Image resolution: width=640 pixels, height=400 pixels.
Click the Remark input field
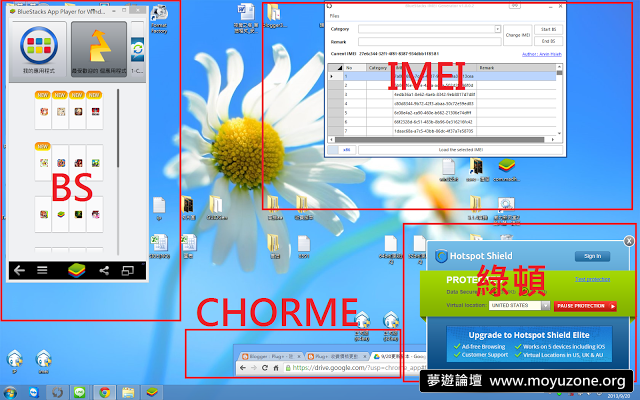click(x=429, y=42)
